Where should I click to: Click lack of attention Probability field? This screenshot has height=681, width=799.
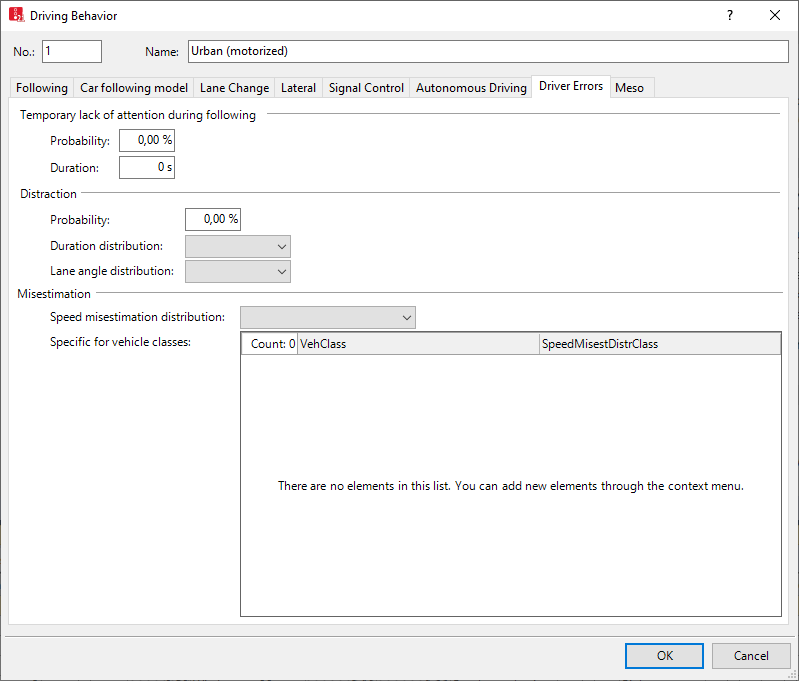[x=147, y=141]
